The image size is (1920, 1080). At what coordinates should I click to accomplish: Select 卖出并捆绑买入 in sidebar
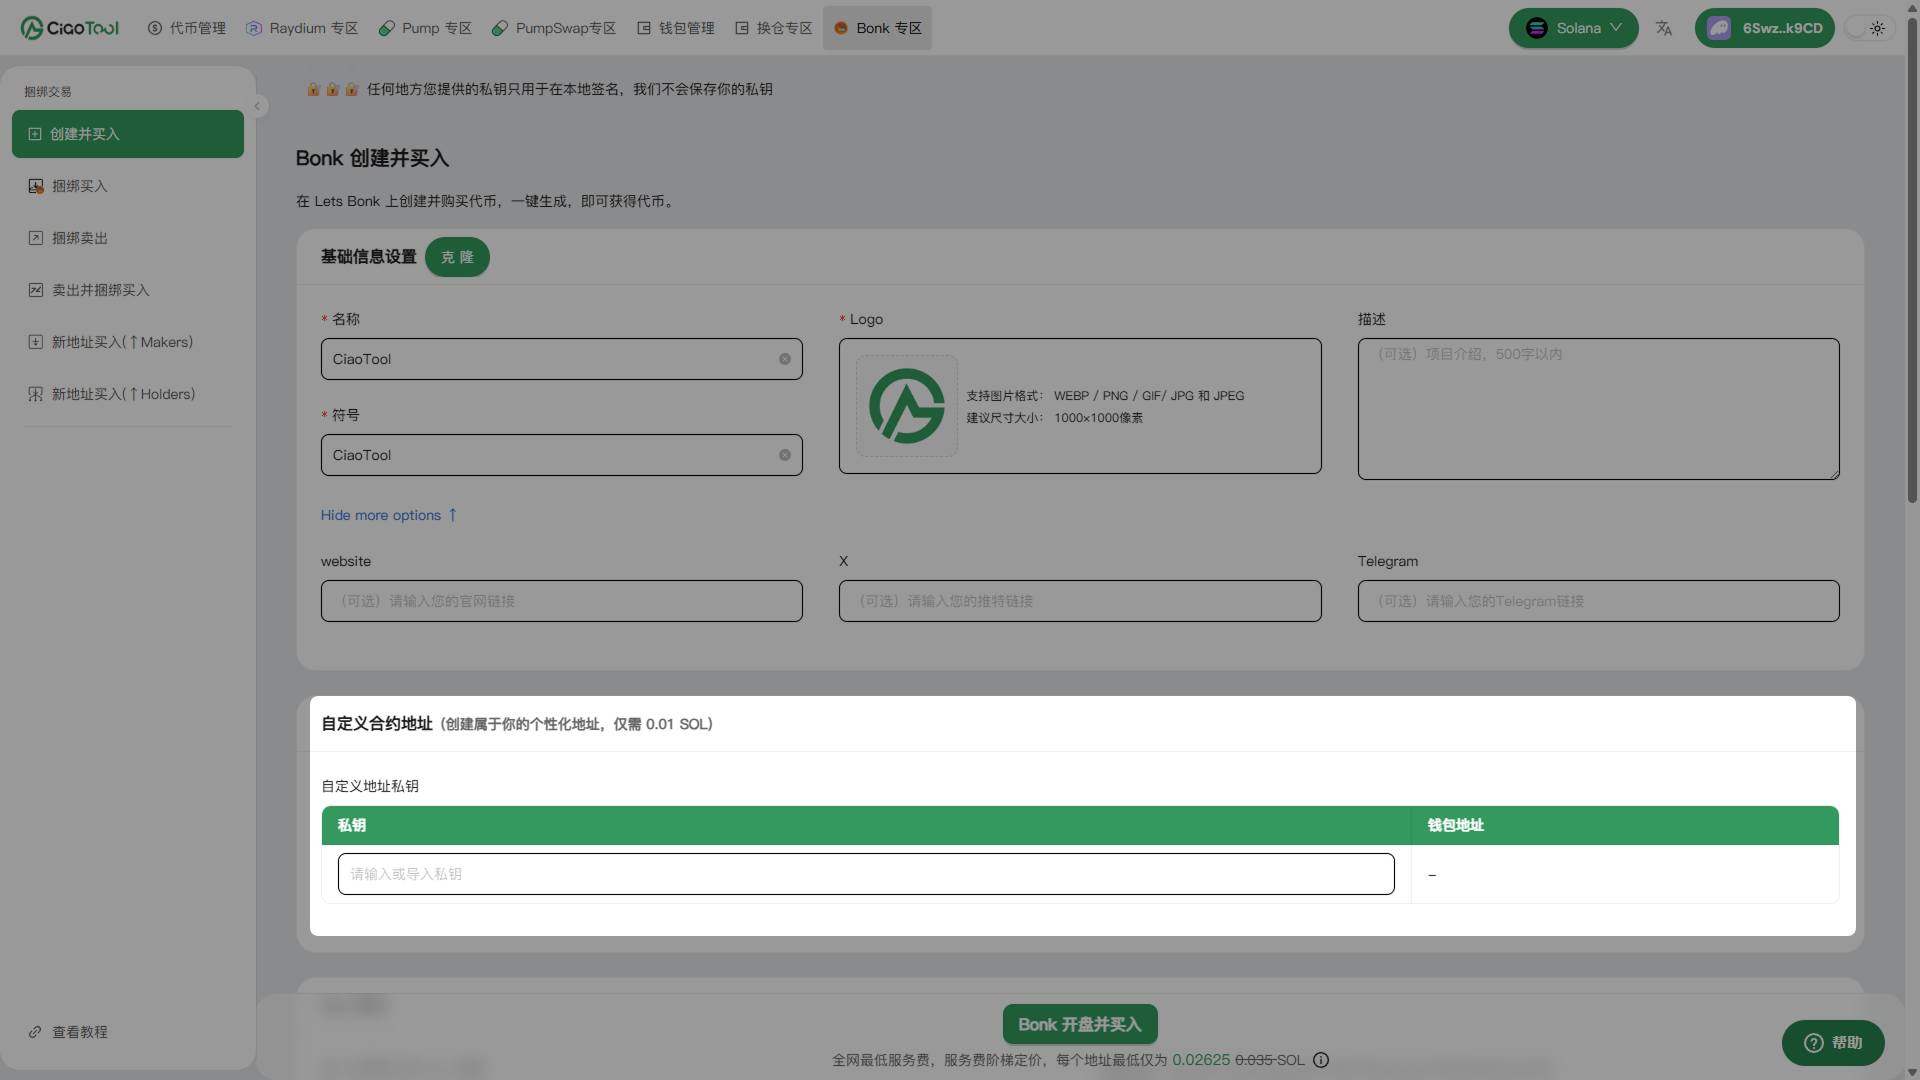coord(128,290)
